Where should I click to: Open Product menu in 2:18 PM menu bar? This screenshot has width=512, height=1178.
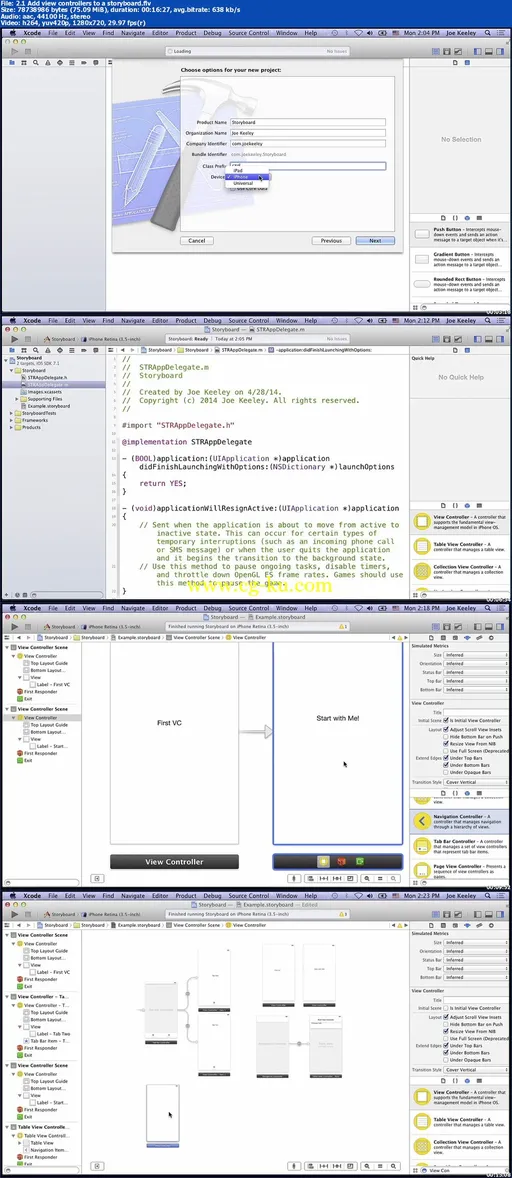click(x=186, y=607)
